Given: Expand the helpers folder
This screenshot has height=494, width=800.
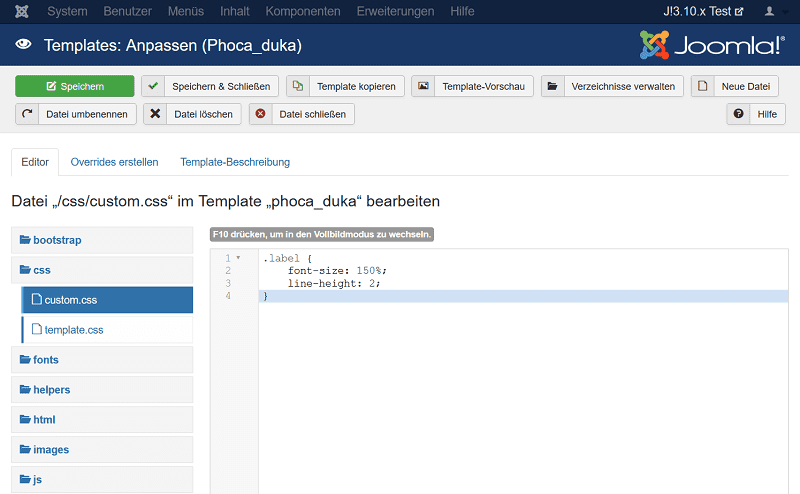Looking at the screenshot, I should [x=51, y=390].
